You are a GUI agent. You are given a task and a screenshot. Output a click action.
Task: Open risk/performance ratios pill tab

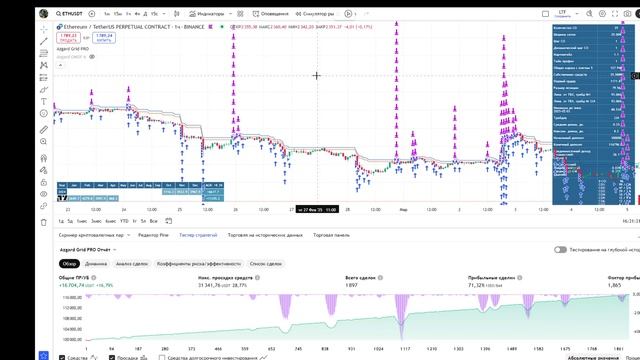tap(199, 264)
